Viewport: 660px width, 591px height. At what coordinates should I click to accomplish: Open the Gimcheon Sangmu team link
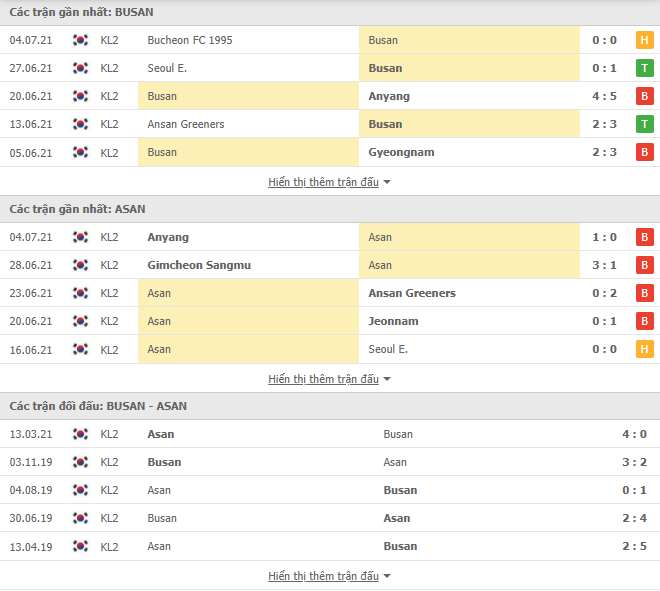199,265
